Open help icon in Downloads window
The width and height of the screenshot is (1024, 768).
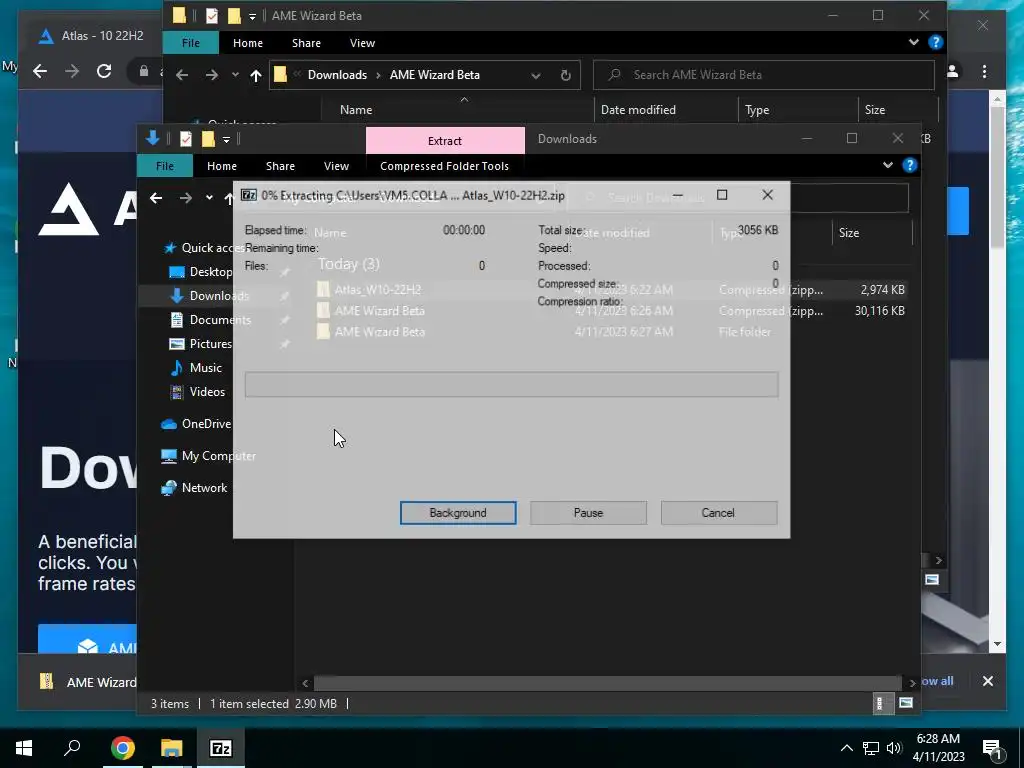tap(910, 165)
